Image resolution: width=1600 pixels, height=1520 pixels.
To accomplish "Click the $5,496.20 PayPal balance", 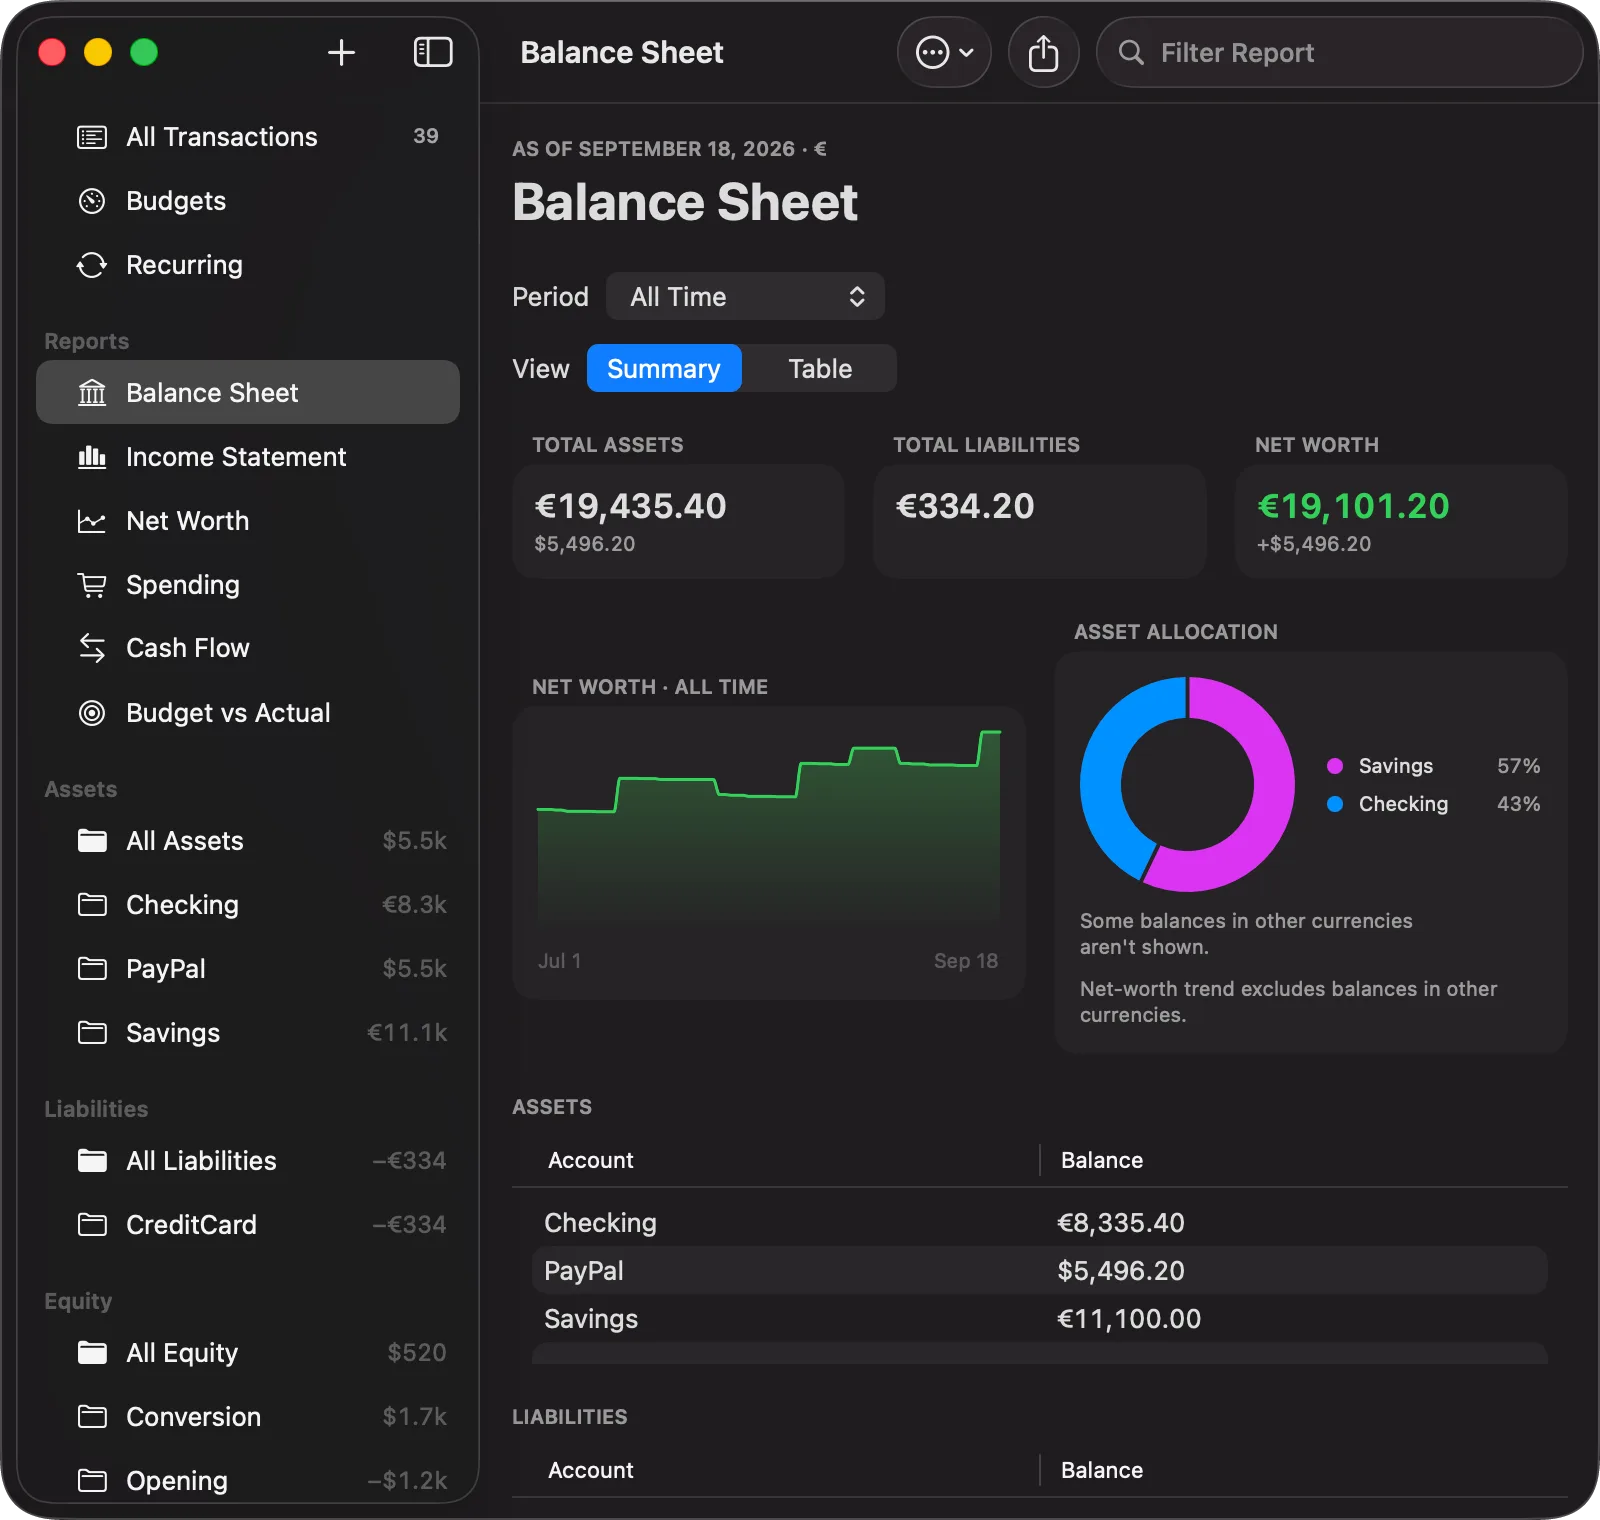I will click(x=1121, y=1271).
